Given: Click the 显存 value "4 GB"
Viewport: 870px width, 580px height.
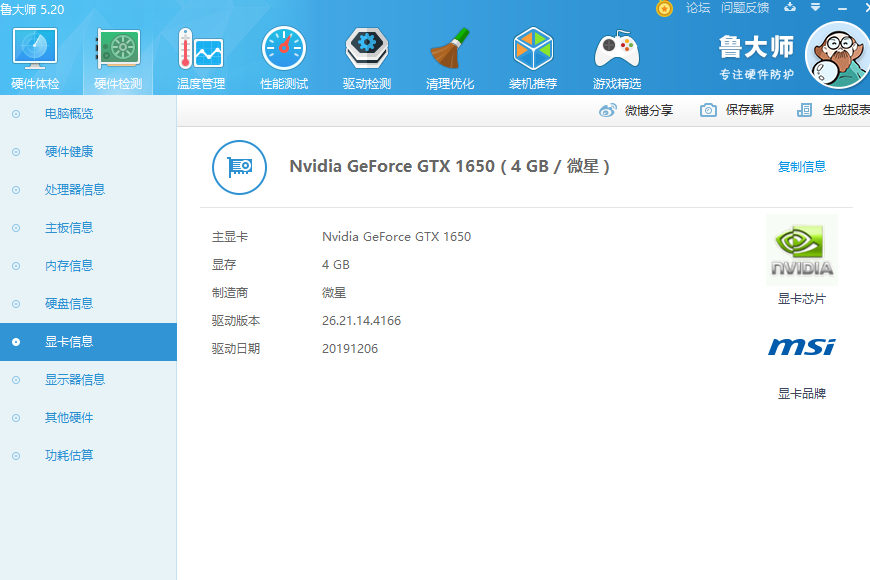Looking at the screenshot, I should pos(336,265).
